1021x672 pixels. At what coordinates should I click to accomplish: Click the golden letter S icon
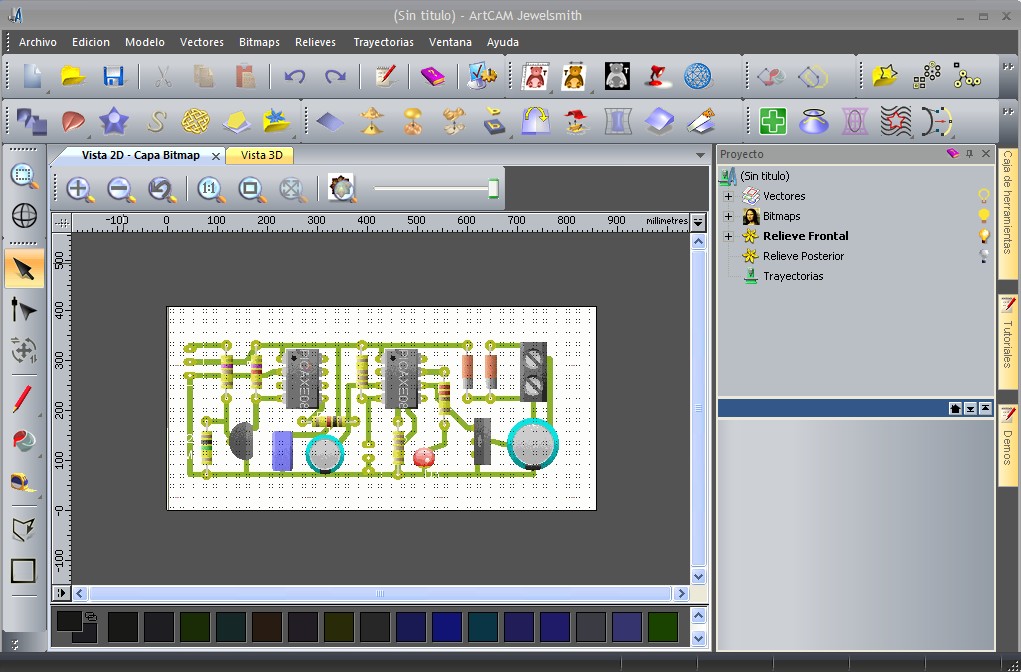pos(156,121)
